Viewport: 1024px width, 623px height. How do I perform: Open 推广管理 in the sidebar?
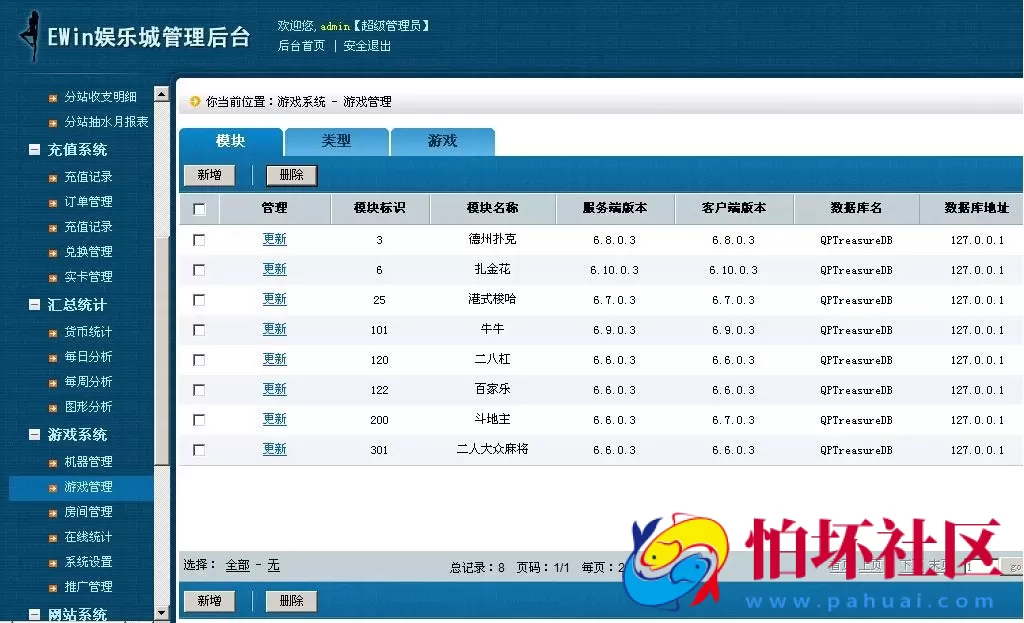click(x=89, y=586)
